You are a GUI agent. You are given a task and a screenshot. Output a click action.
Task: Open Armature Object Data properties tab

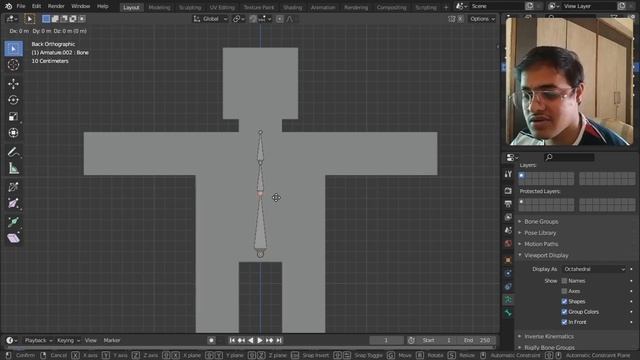coord(508,300)
